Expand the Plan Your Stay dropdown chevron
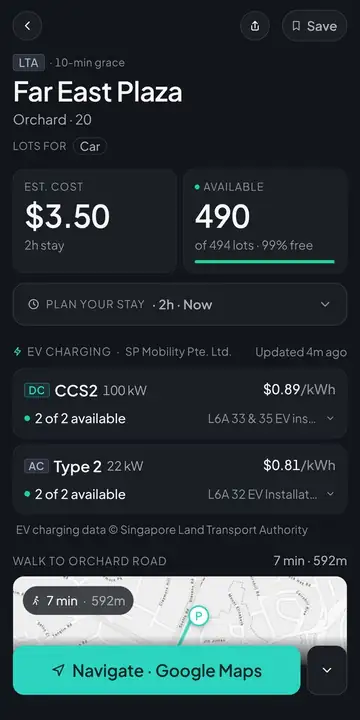This screenshot has height=720, width=360. tap(325, 304)
